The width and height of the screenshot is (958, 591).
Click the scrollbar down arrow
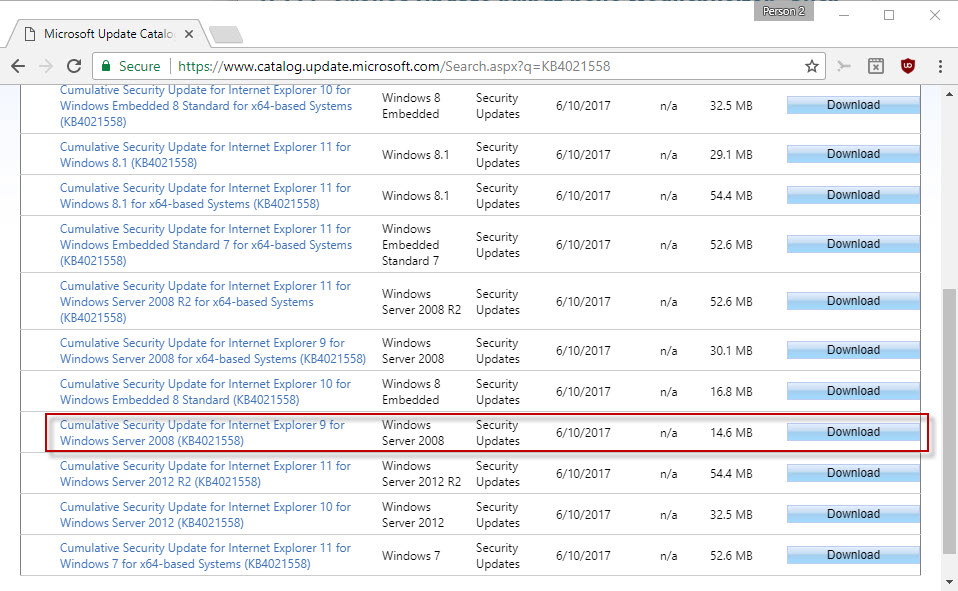[949, 581]
